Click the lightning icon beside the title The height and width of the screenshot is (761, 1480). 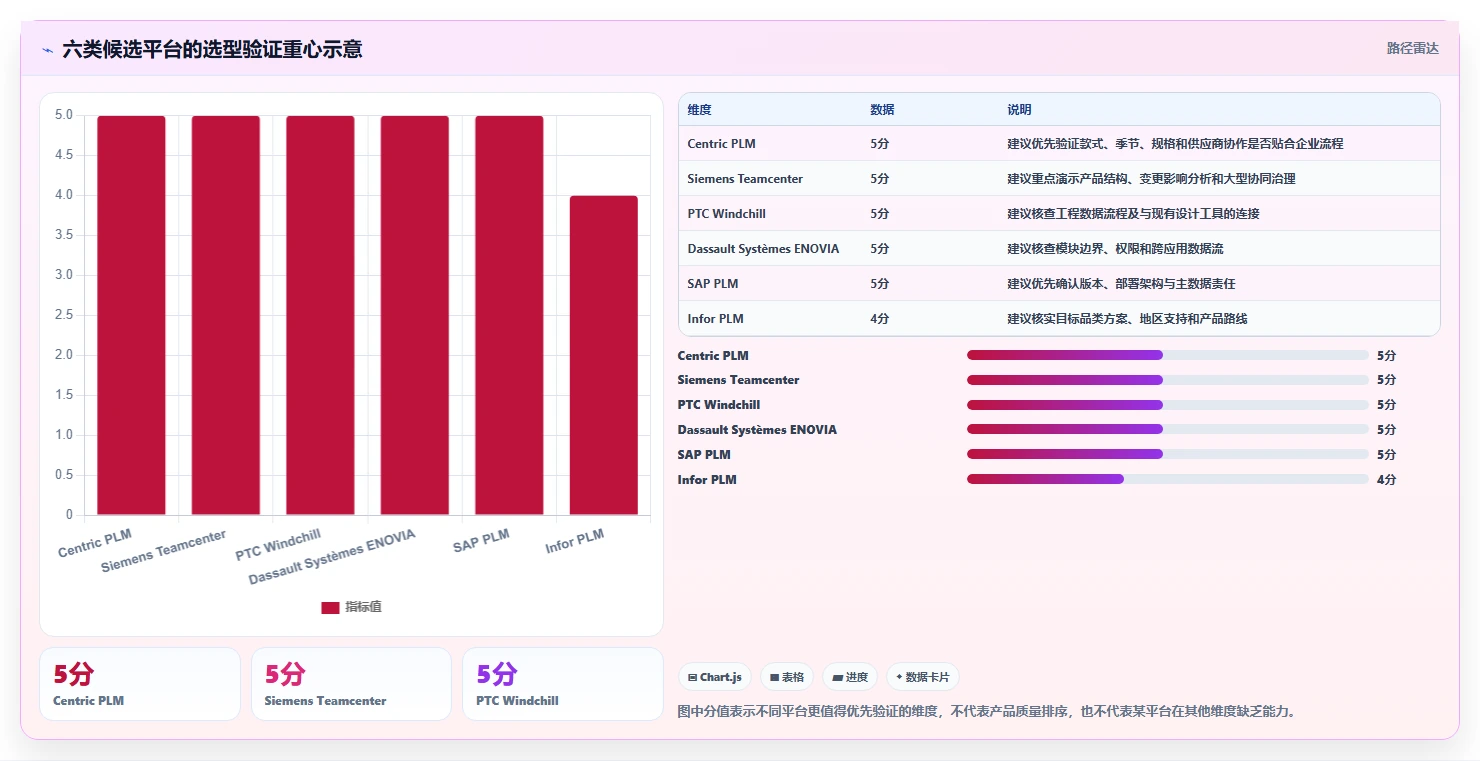click(x=48, y=49)
